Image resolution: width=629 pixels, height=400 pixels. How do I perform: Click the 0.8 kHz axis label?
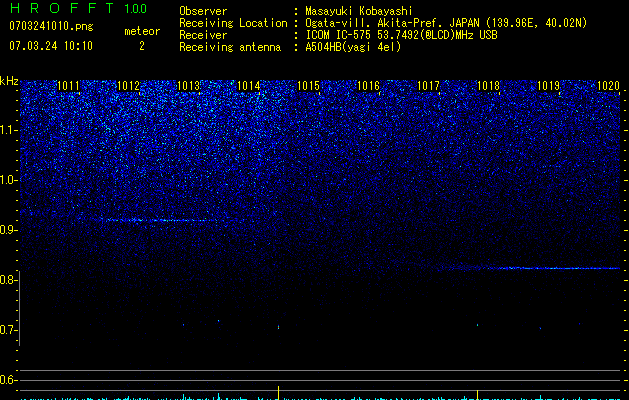tap(9, 280)
